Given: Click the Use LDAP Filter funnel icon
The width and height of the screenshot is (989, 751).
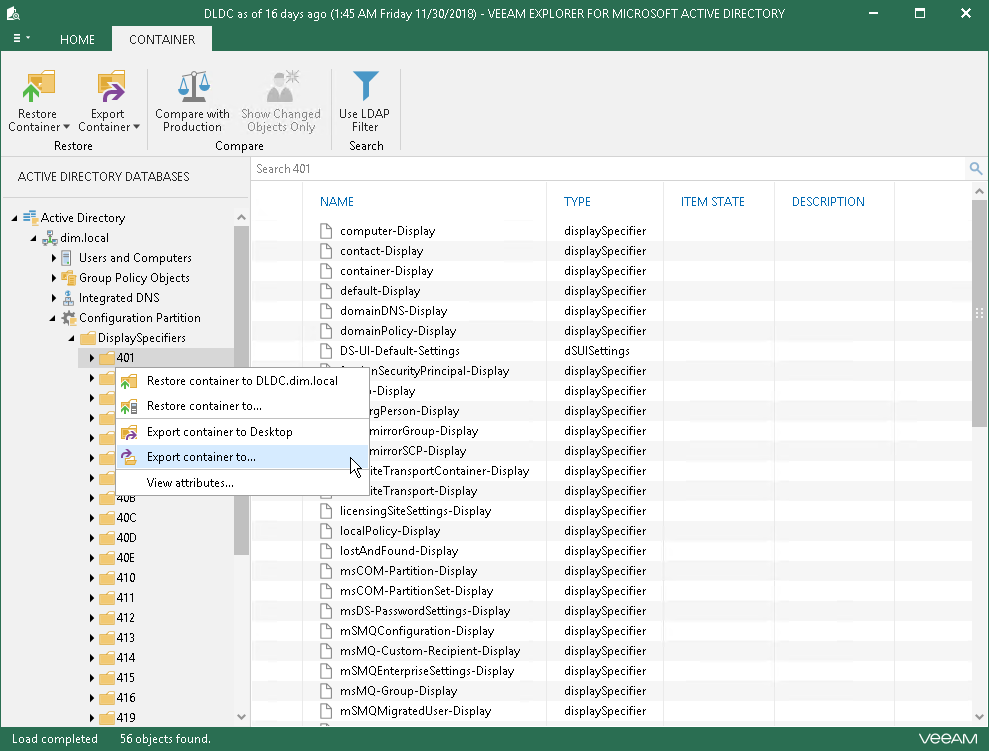Looking at the screenshot, I should (365, 88).
